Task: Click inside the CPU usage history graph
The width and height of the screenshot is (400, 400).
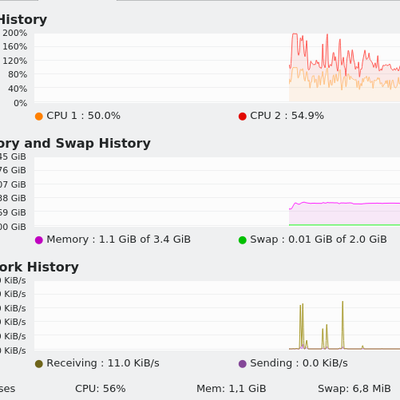Action: pos(217,67)
